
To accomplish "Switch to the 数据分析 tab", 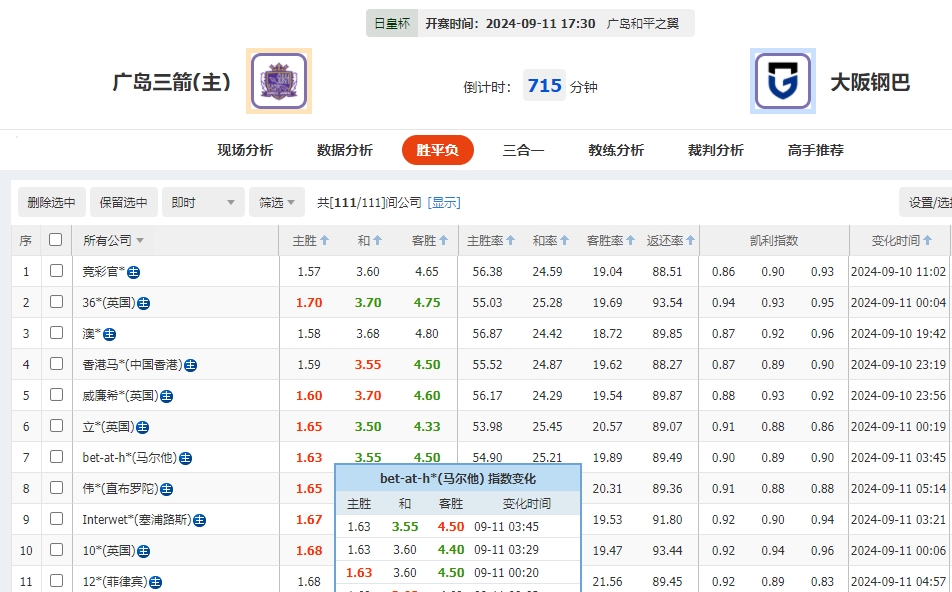I will [342, 149].
